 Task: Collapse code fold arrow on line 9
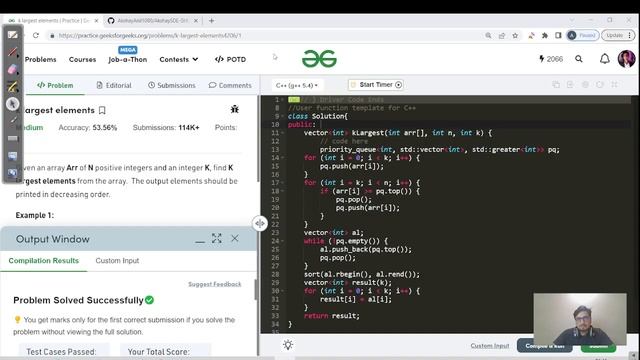point(283,116)
